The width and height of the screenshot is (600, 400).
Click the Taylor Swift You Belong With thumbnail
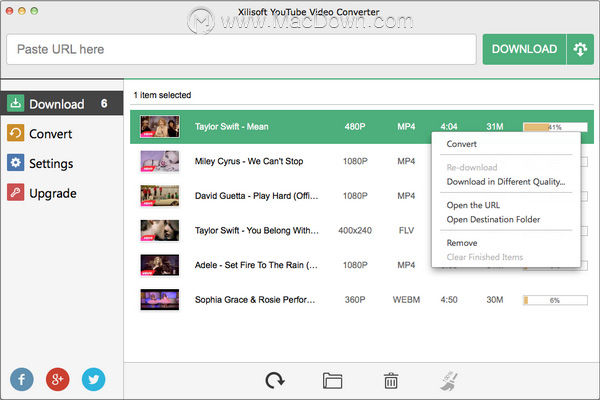tap(160, 230)
